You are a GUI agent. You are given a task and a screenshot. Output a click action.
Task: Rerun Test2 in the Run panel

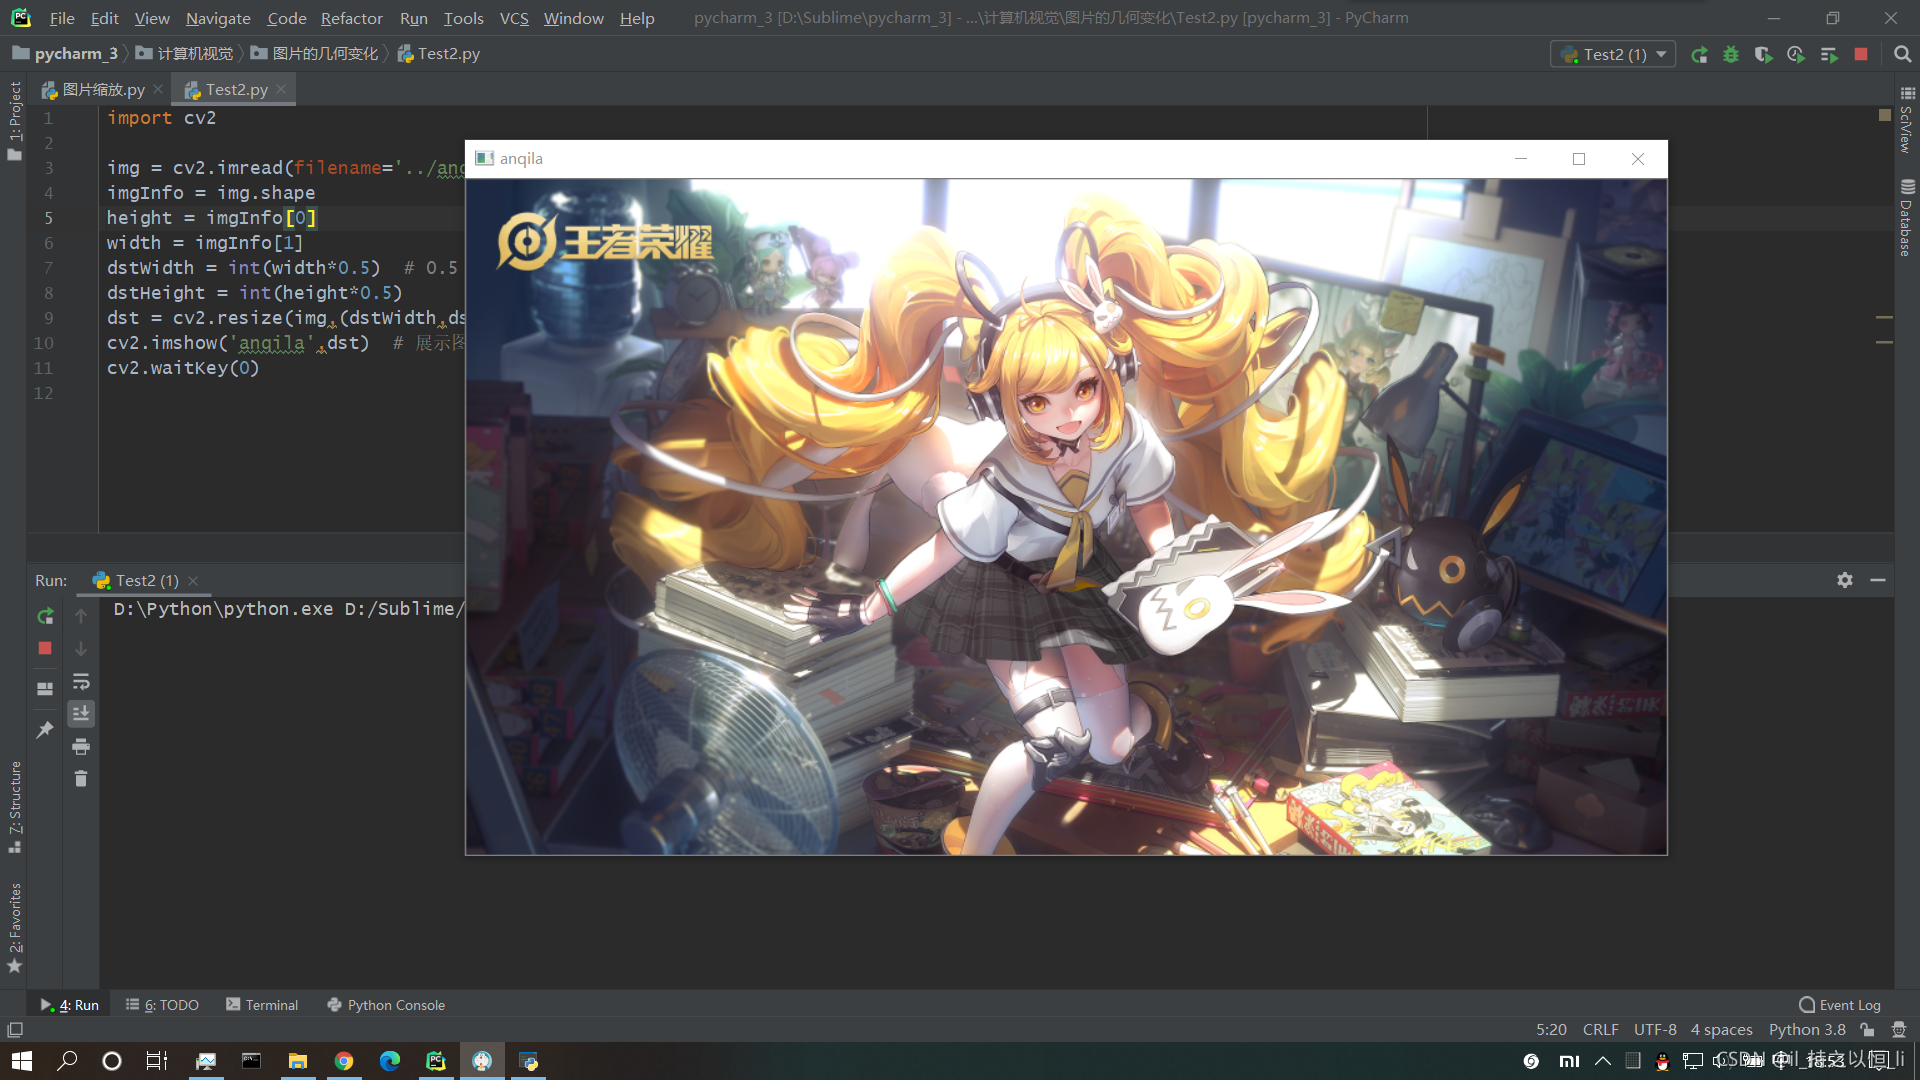[x=45, y=616]
